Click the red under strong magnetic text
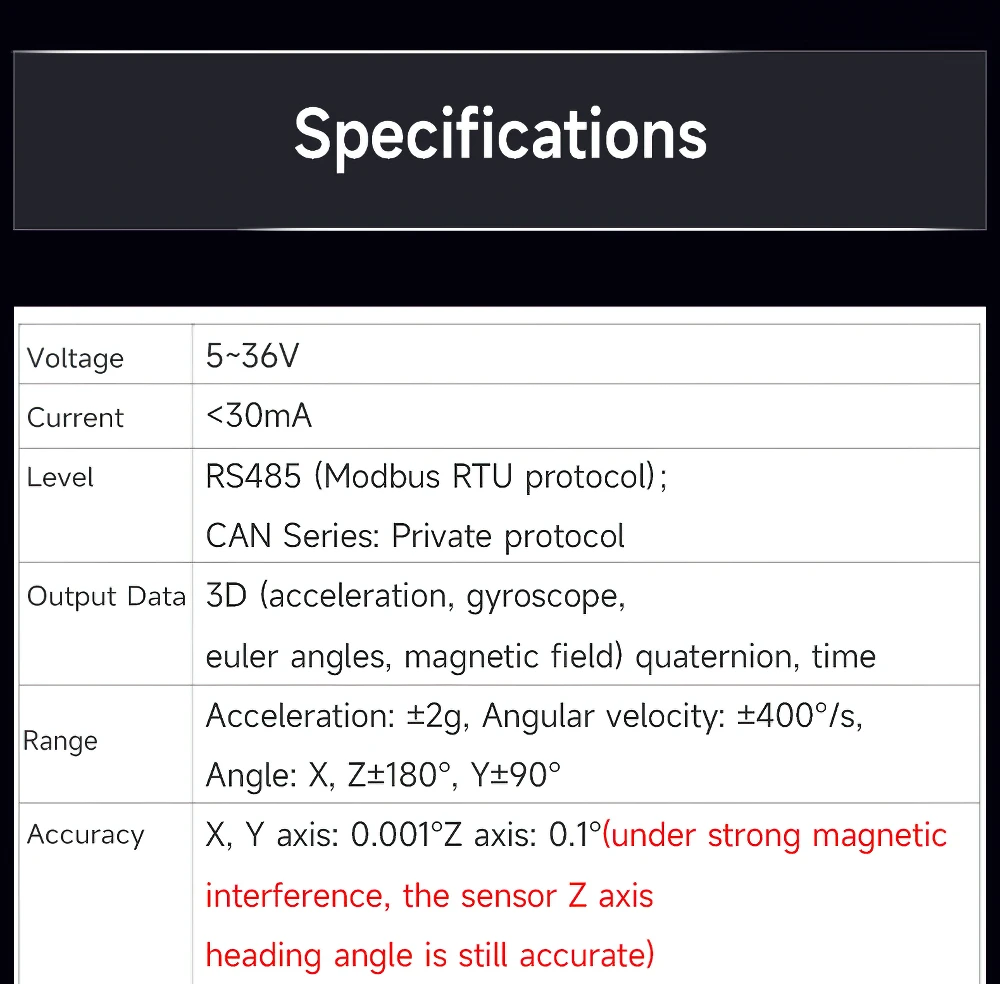This screenshot has width=1000, height=984. (x=775, y=835)
